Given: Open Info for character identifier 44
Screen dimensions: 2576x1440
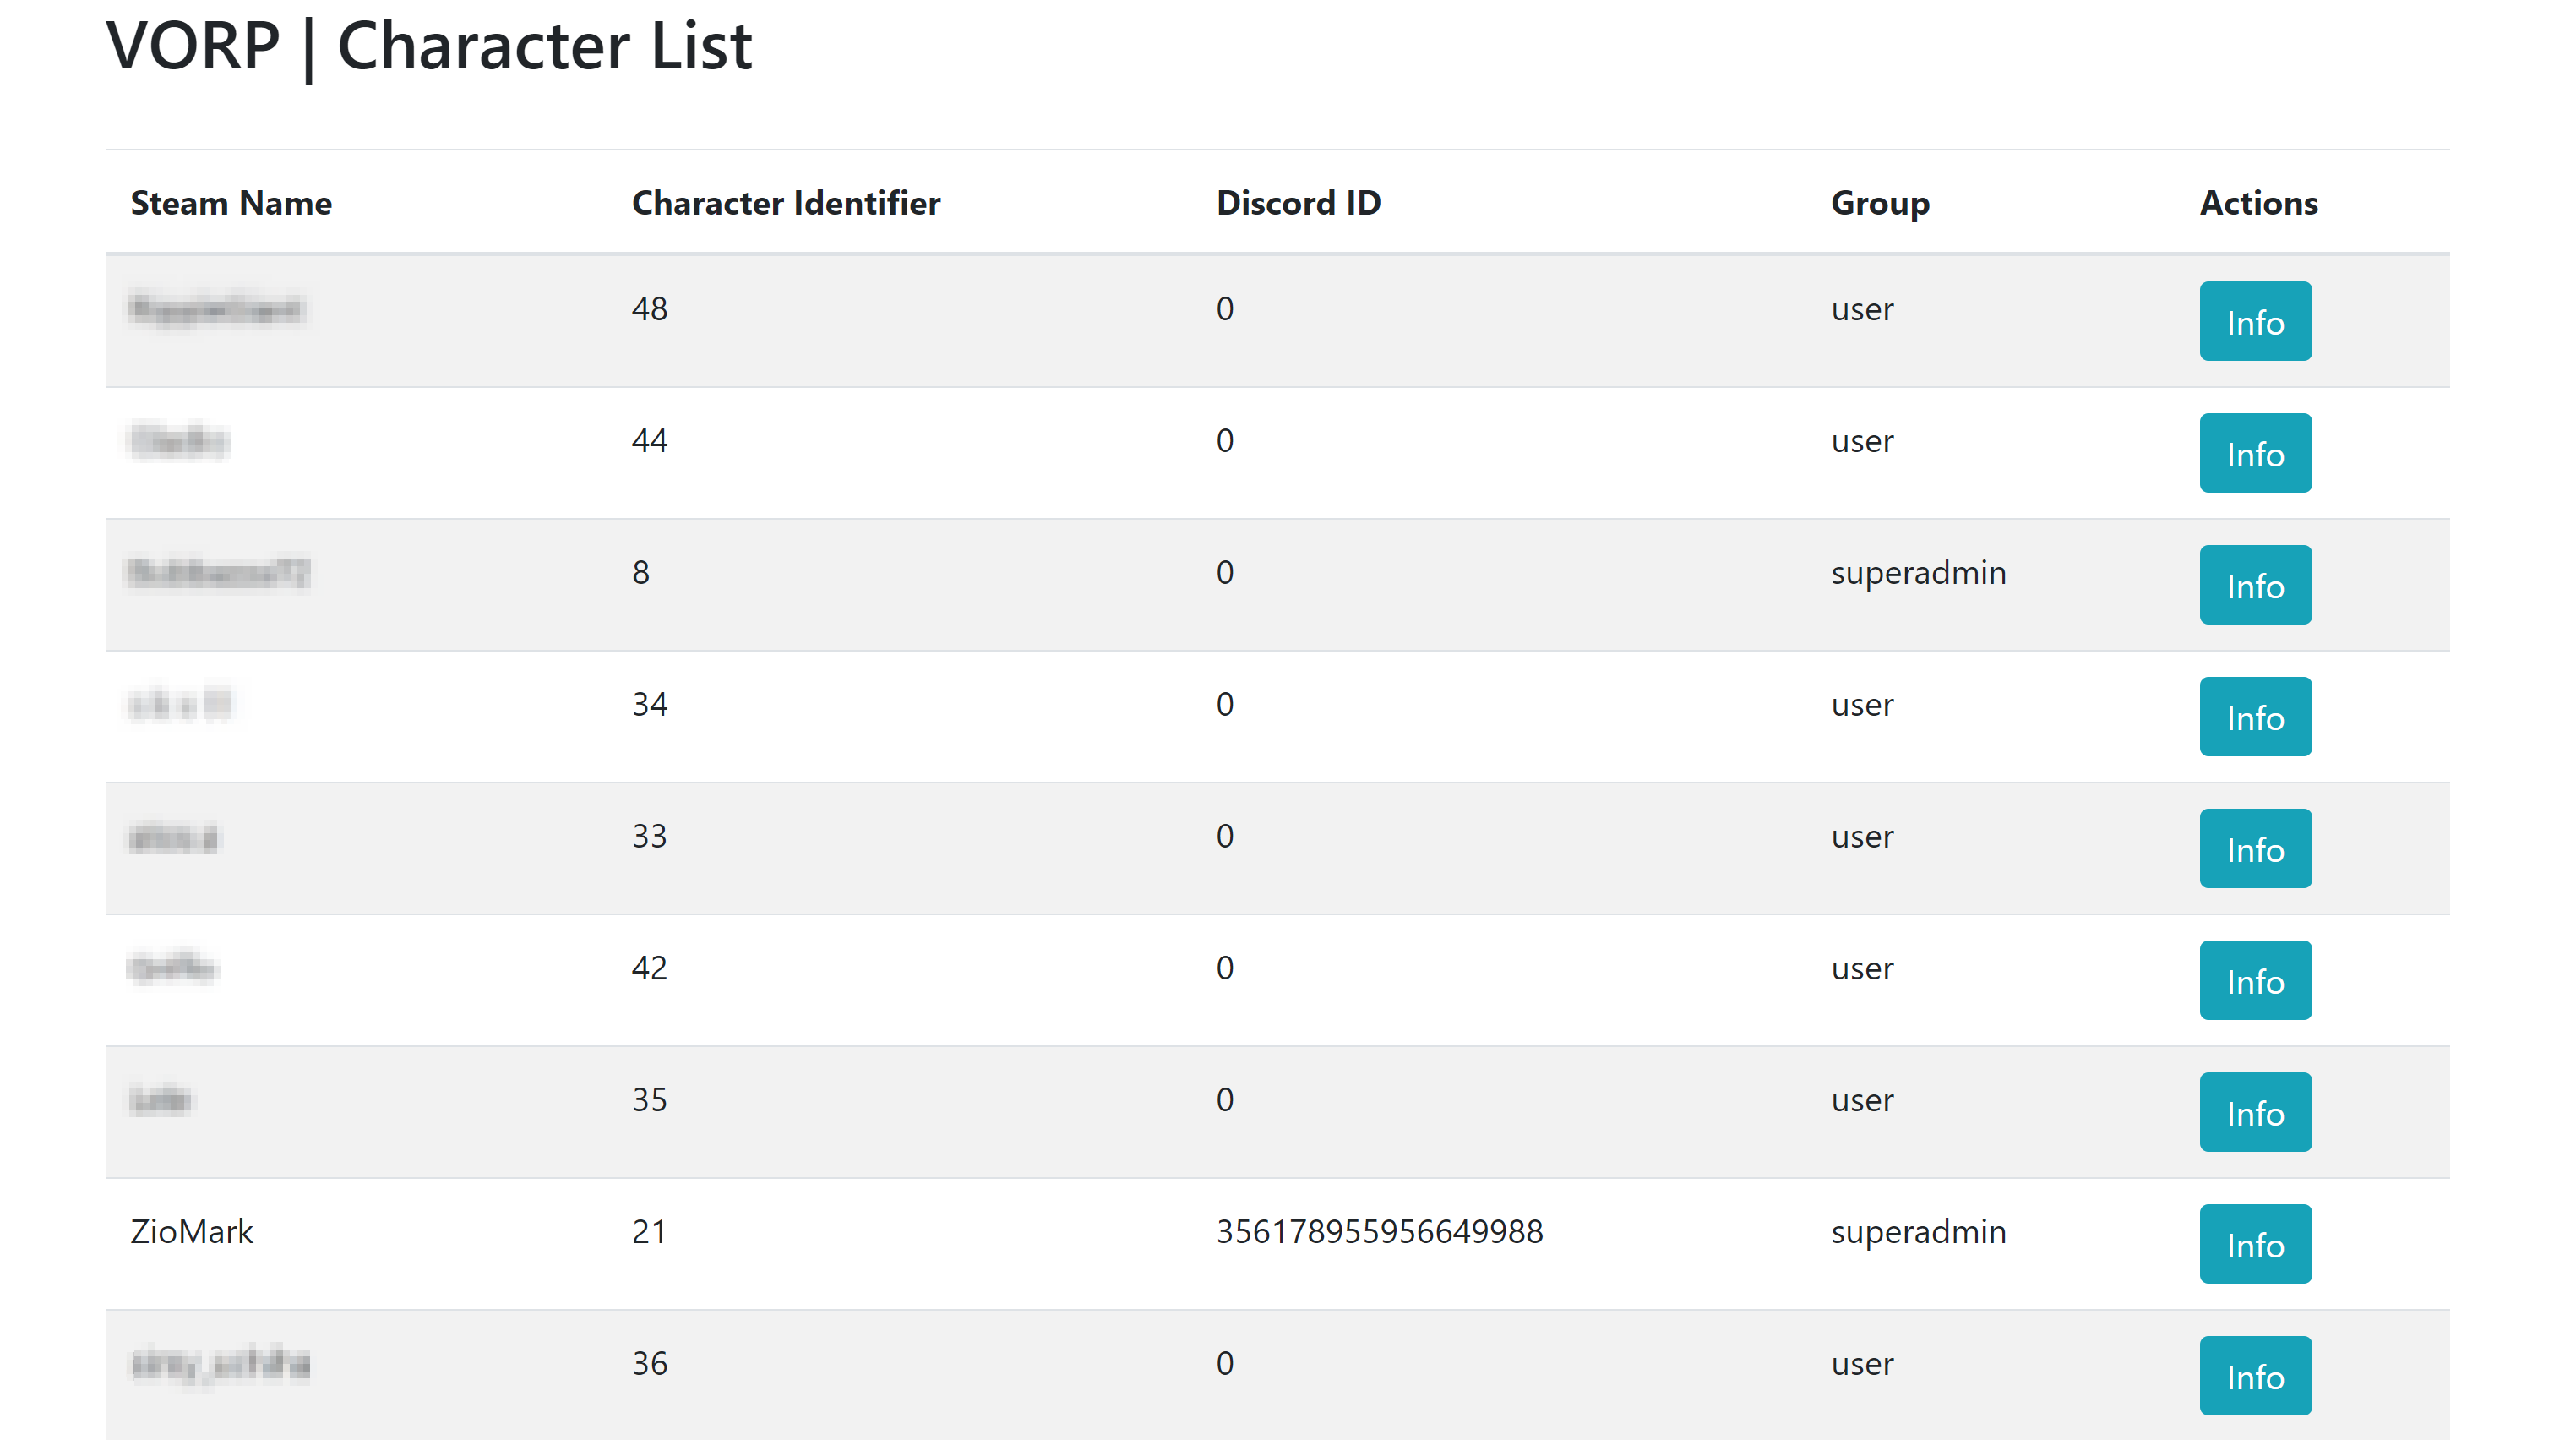Looking at the screenshot, I should pyautogui.click(x=2254, y=453).
